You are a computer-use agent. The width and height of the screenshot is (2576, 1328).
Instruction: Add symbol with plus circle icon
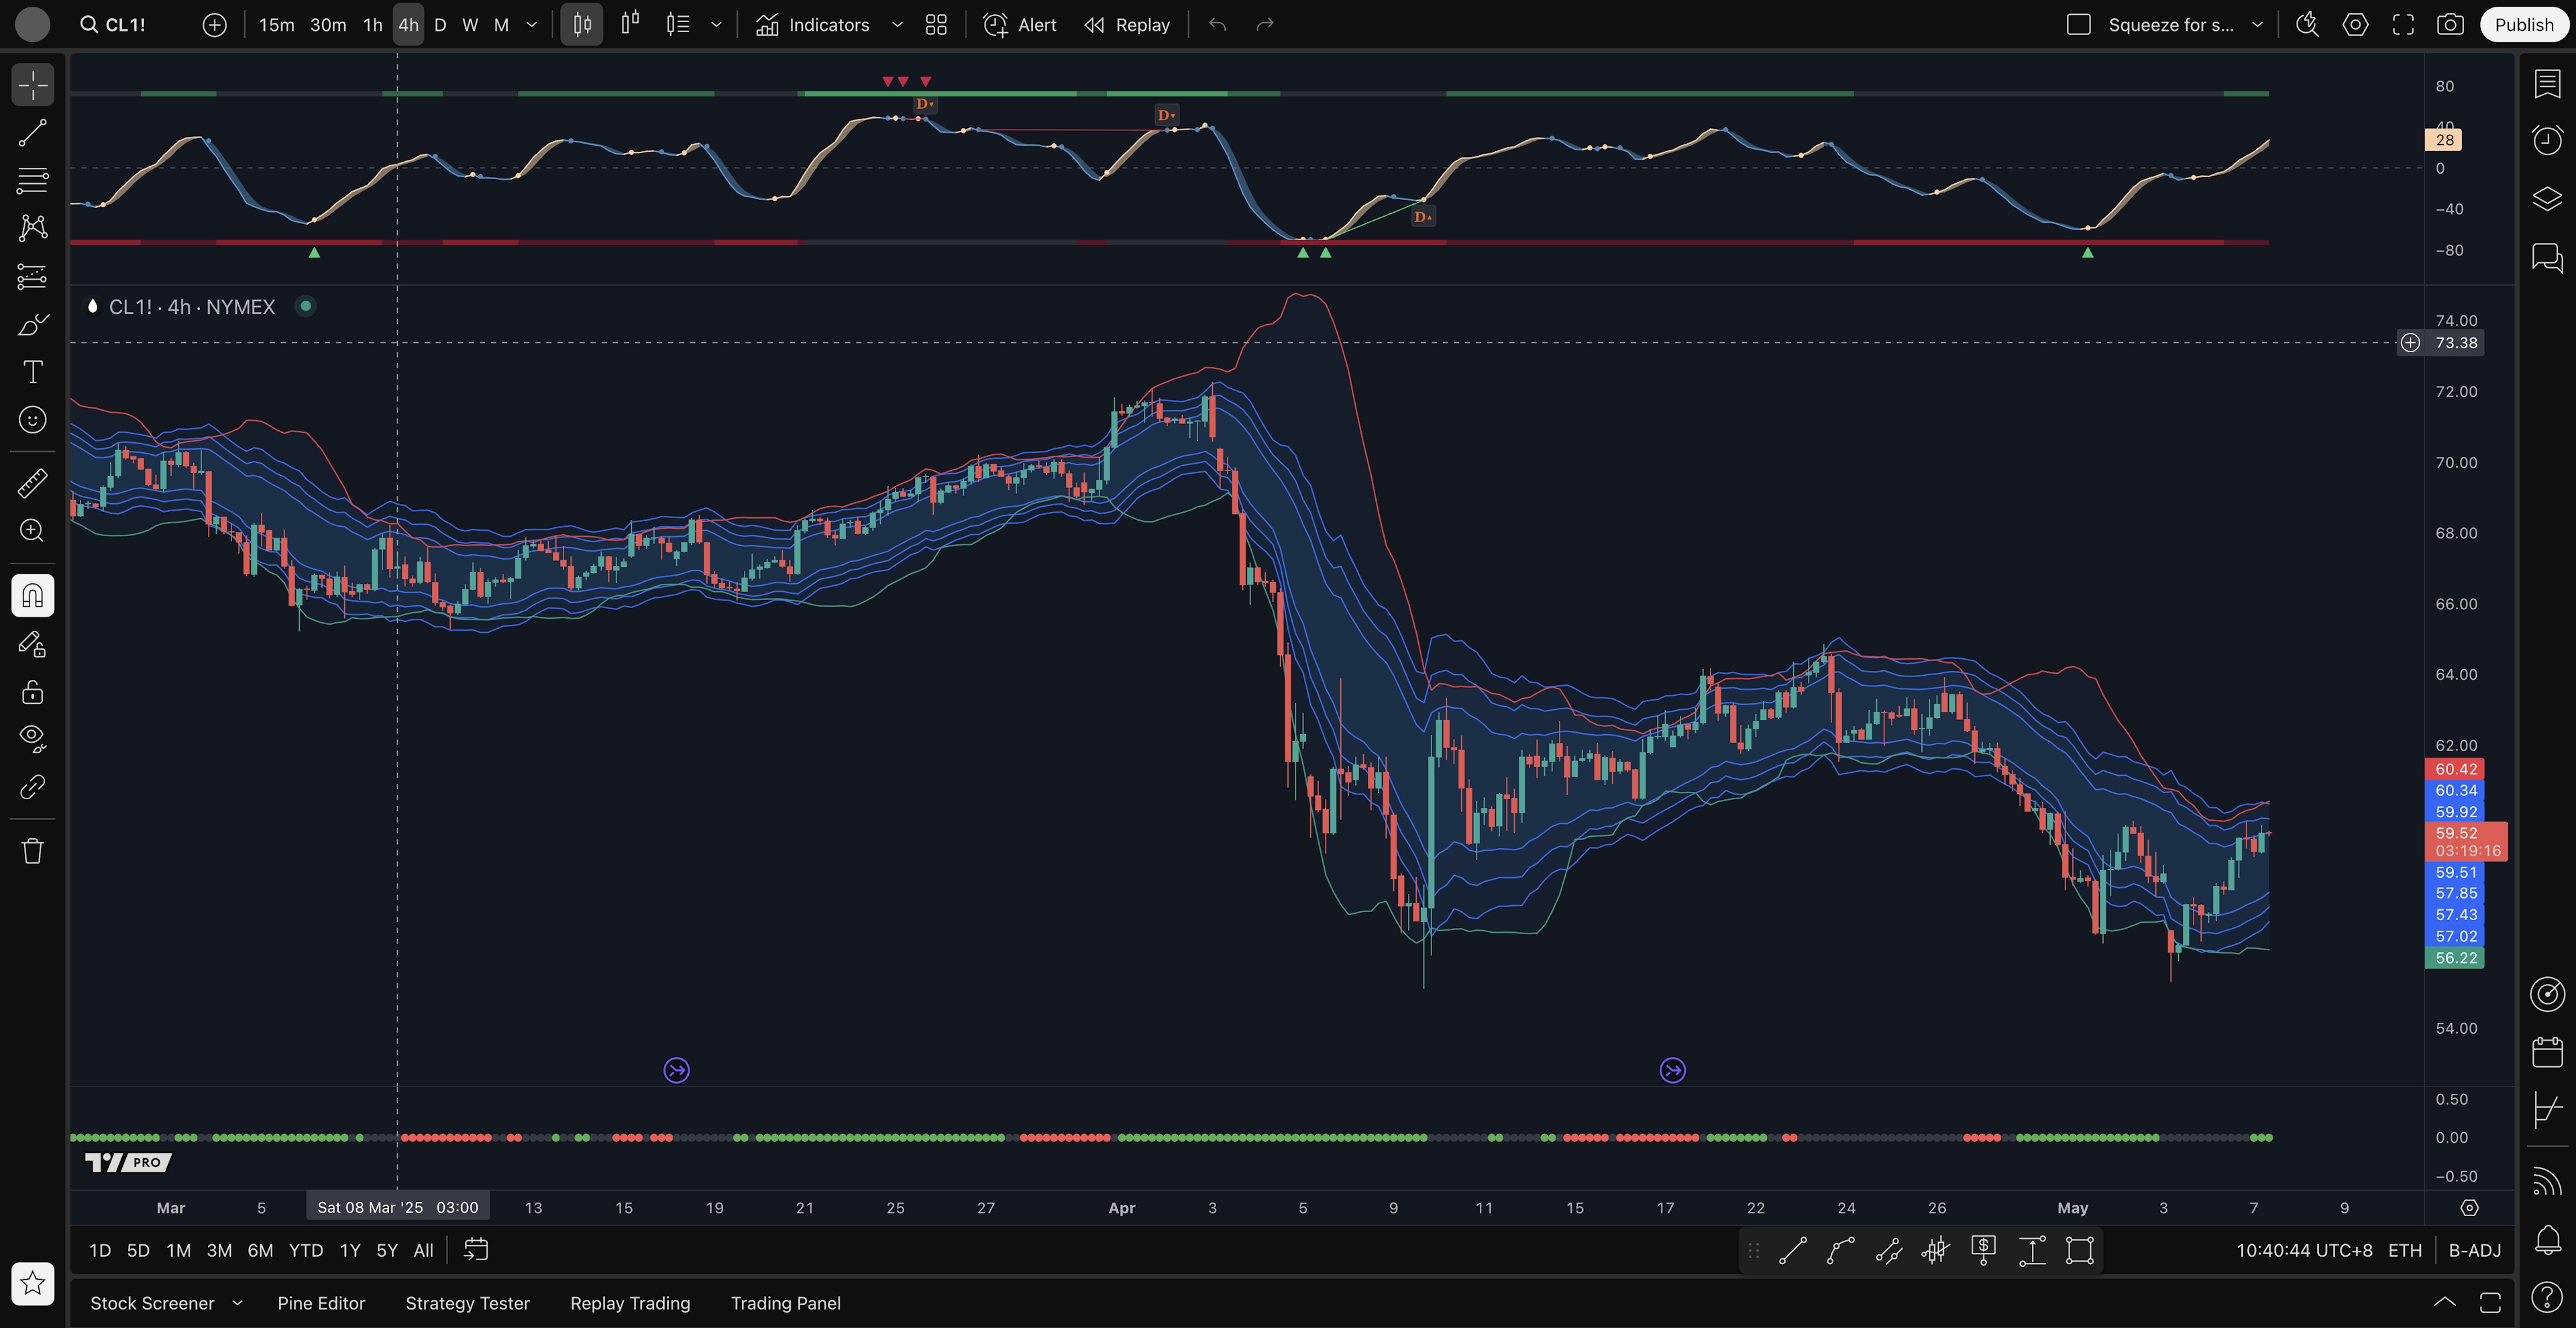click(x=214, y=25)
